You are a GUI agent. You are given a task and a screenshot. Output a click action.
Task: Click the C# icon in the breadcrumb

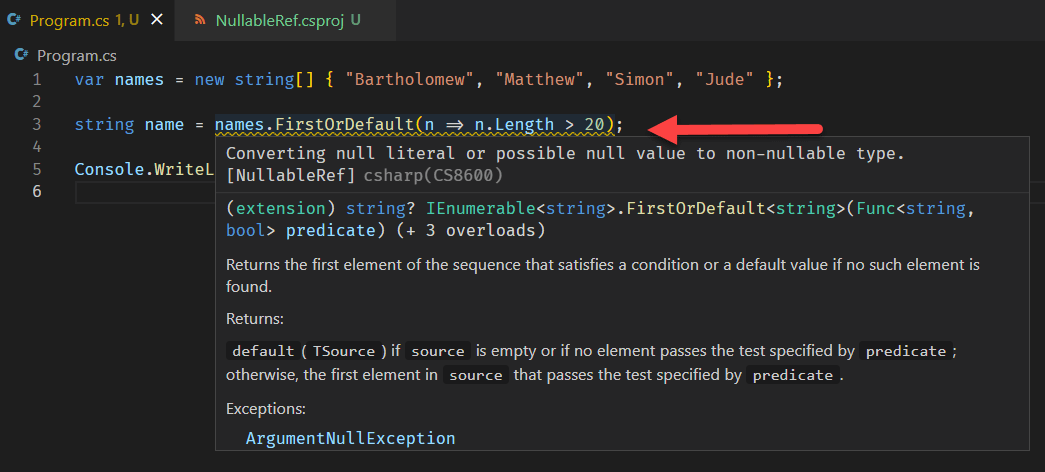(22, 56)
